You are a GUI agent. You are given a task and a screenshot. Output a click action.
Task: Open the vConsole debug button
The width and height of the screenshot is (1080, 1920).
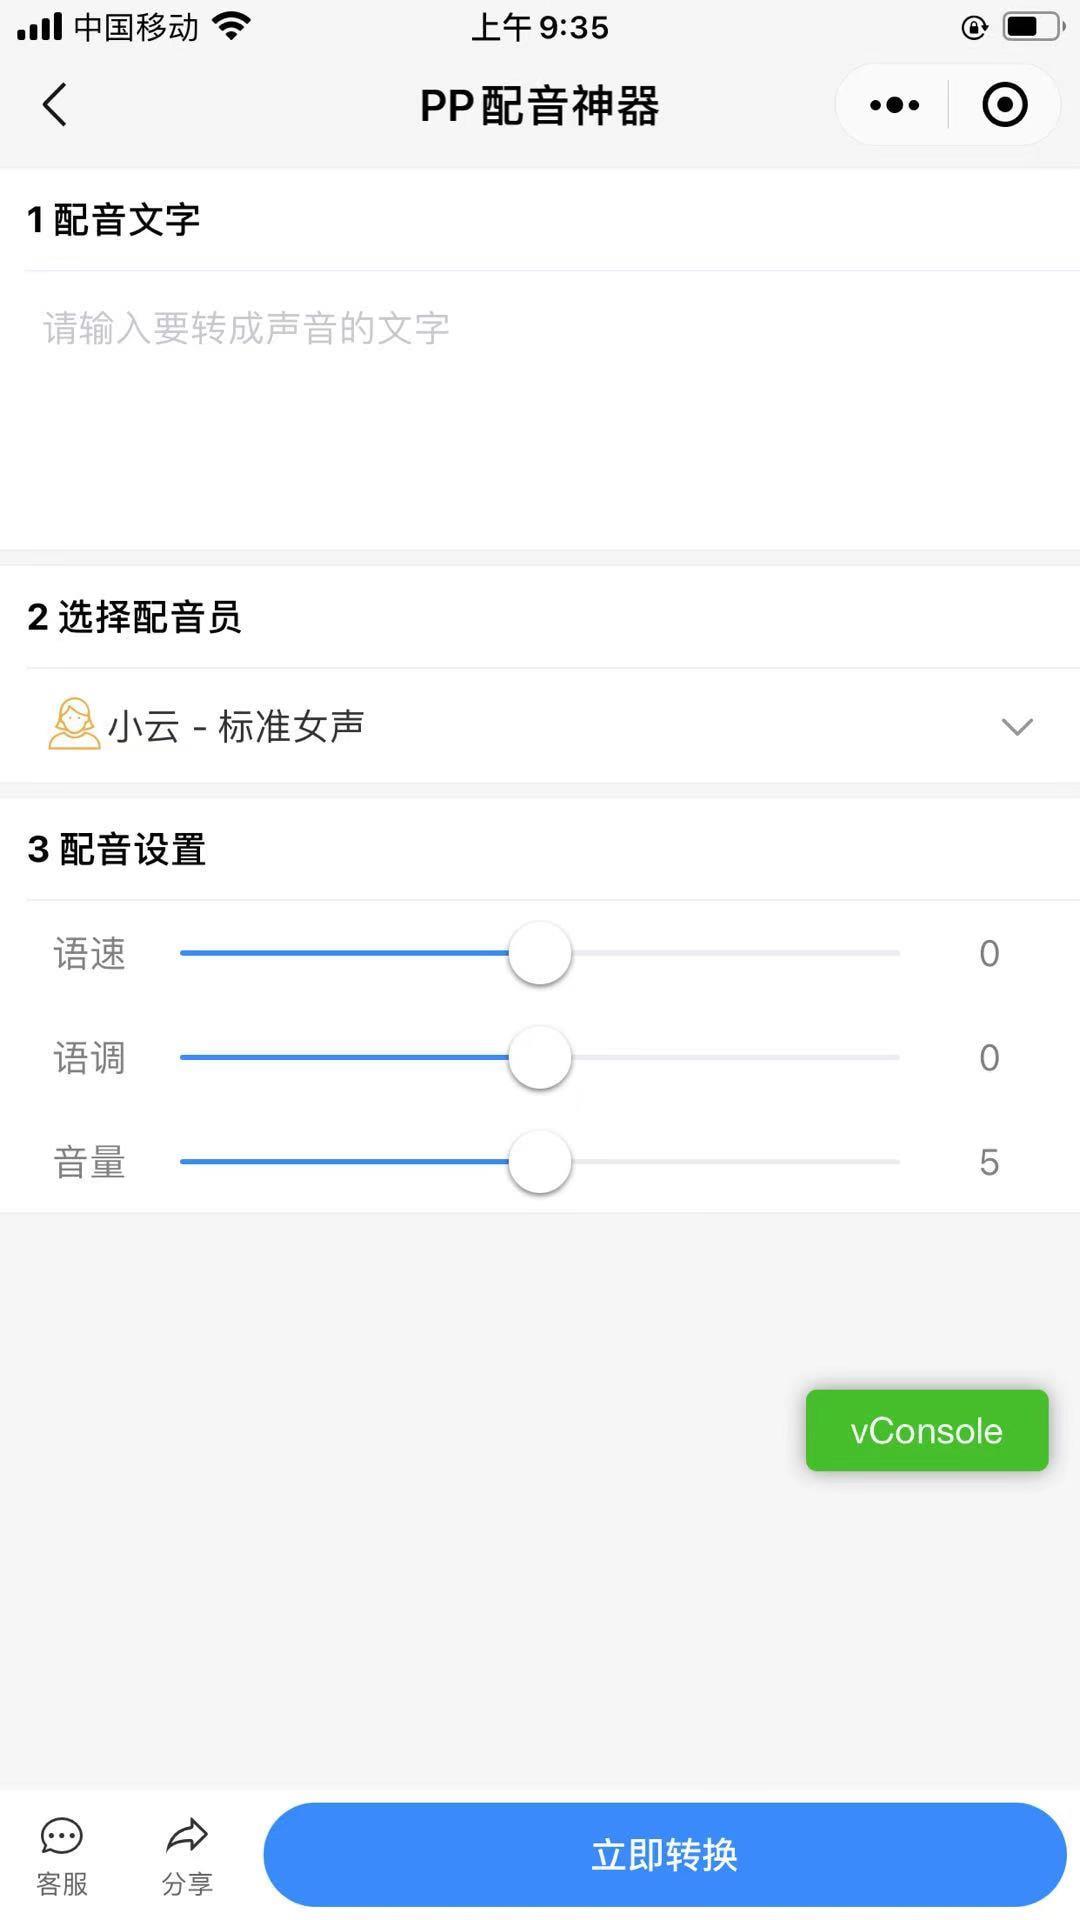[927, 1430]
